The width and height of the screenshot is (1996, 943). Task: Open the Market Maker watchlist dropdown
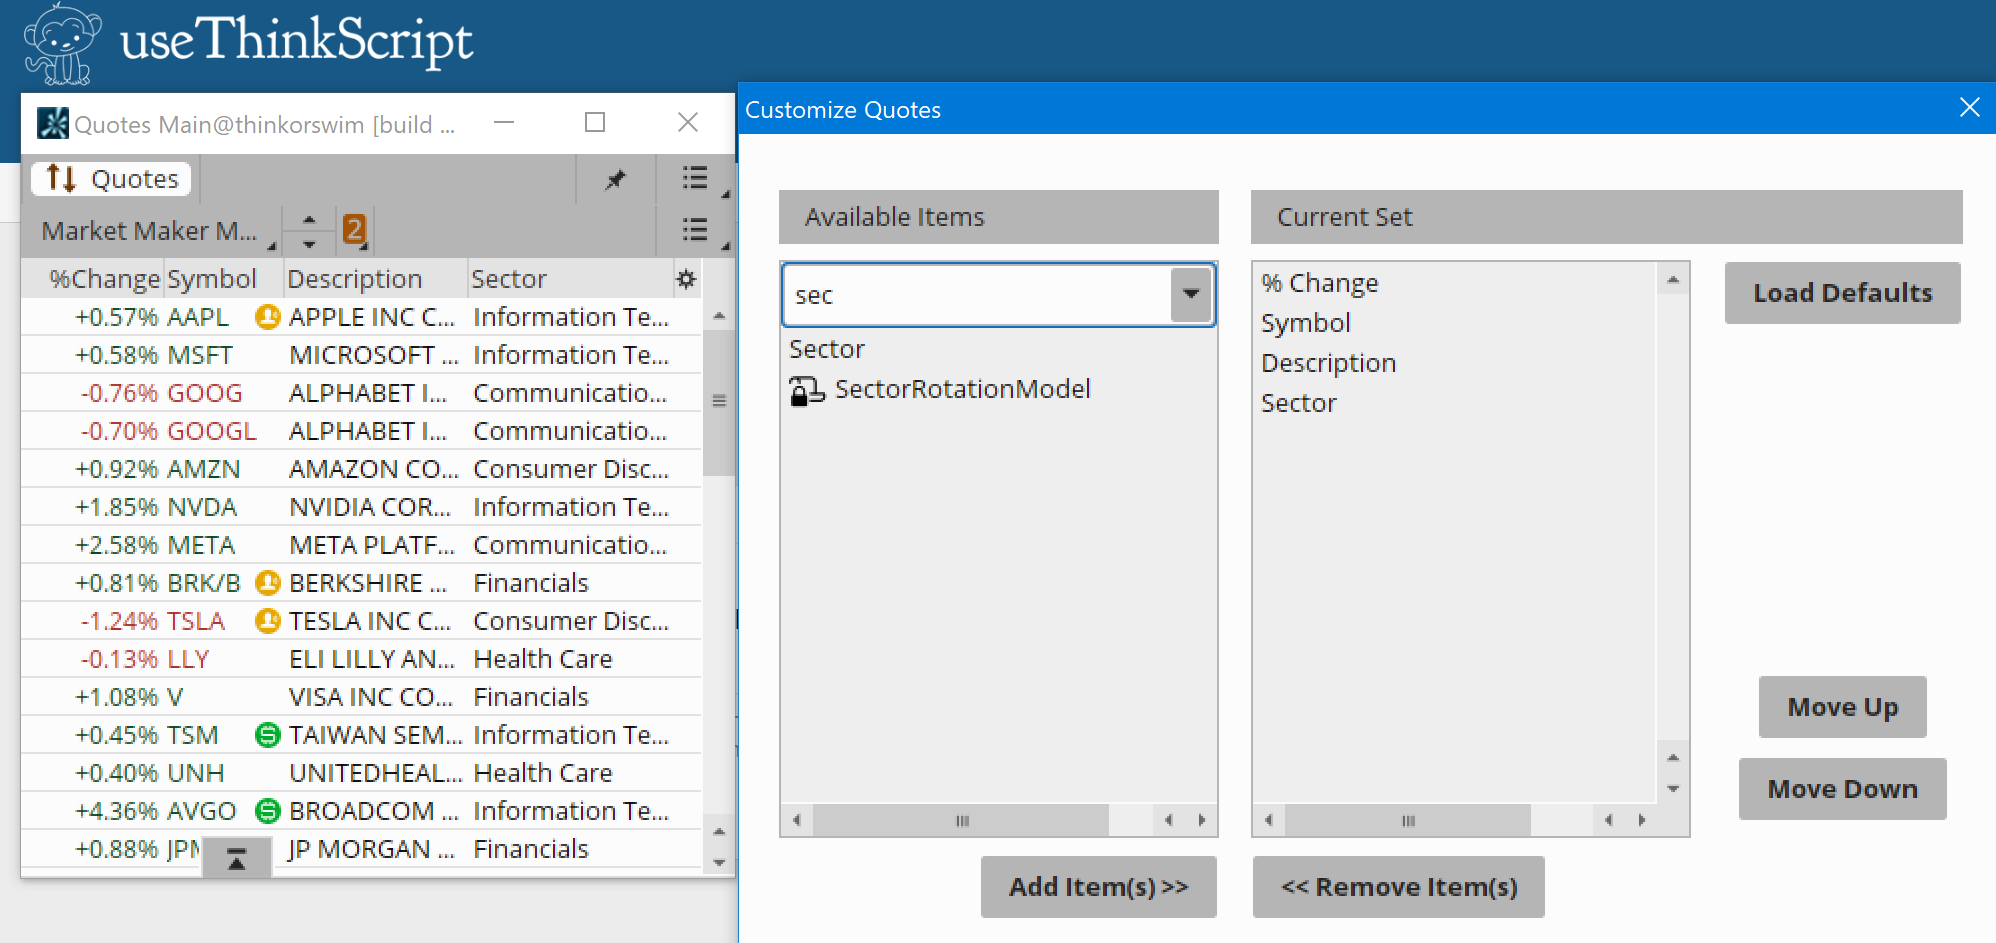coord(156,231)
